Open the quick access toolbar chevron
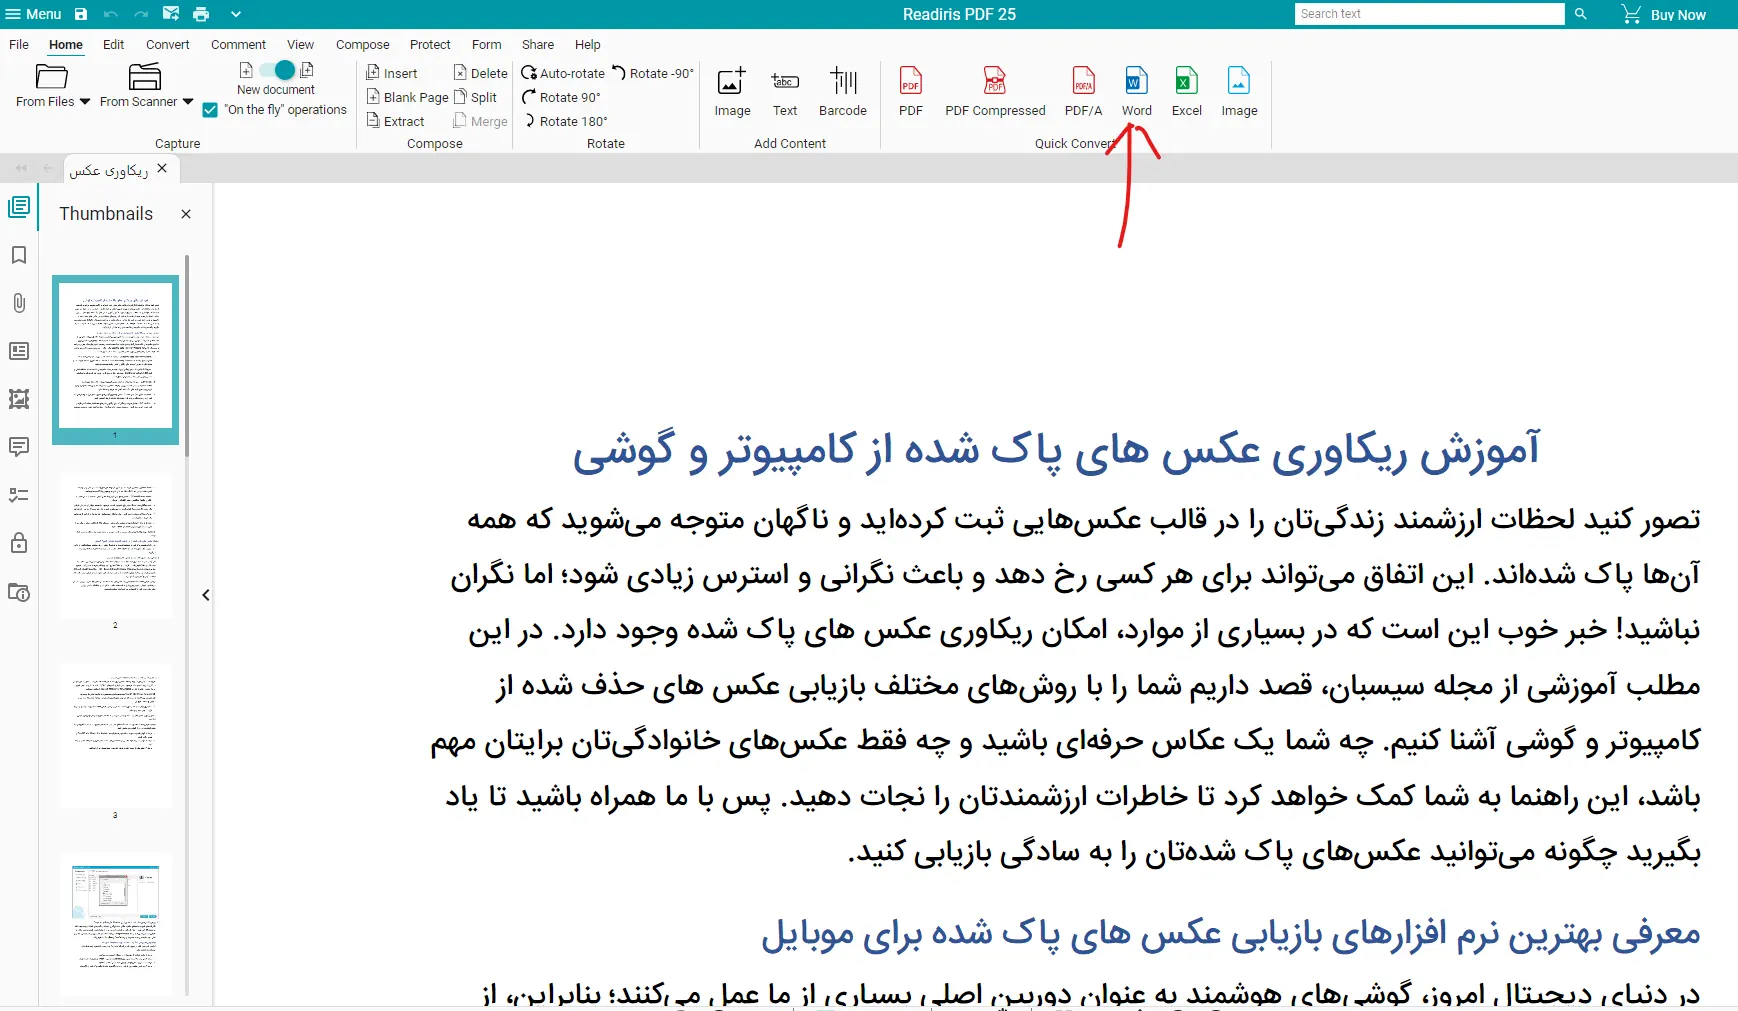Image resolution: width=1738 pixels, height=1011 pixels. pyautogui.click(x=236, y=14)
